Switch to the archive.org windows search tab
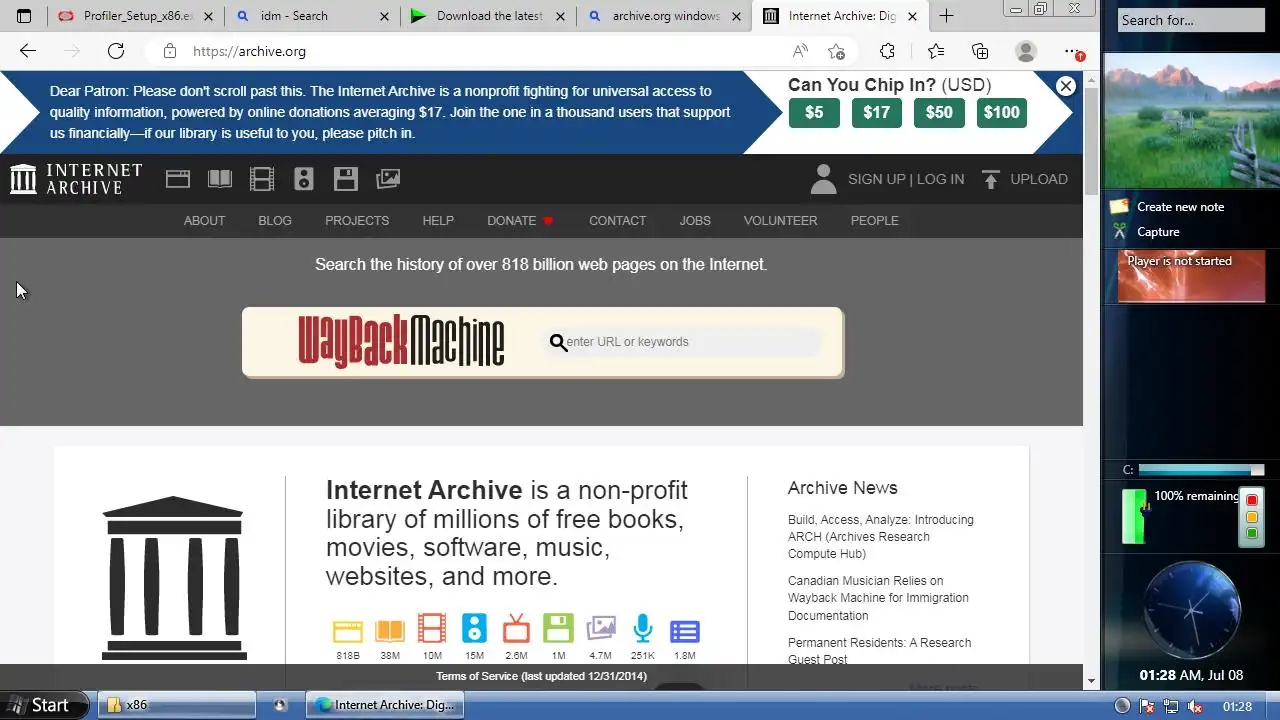The image size is (1280, 720). click(x=664, y=16)
